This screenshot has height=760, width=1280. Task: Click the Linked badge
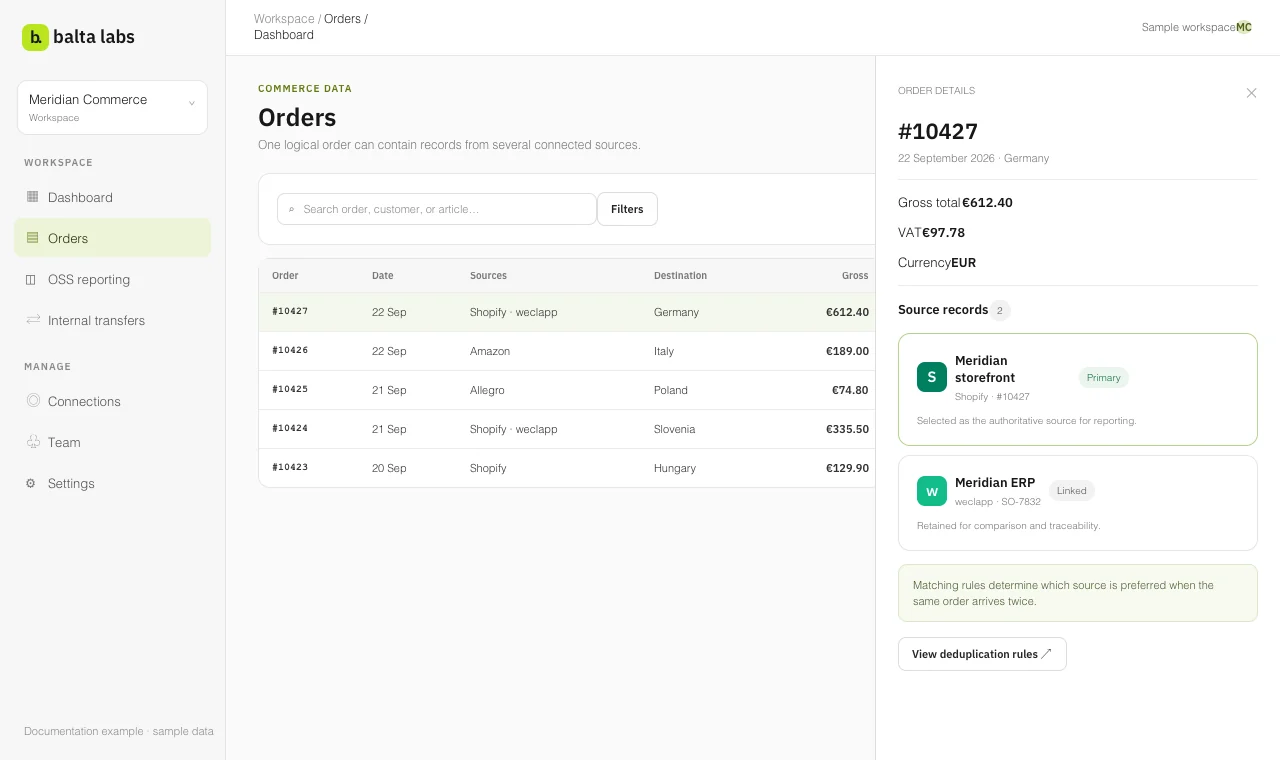click(1072, 490)
